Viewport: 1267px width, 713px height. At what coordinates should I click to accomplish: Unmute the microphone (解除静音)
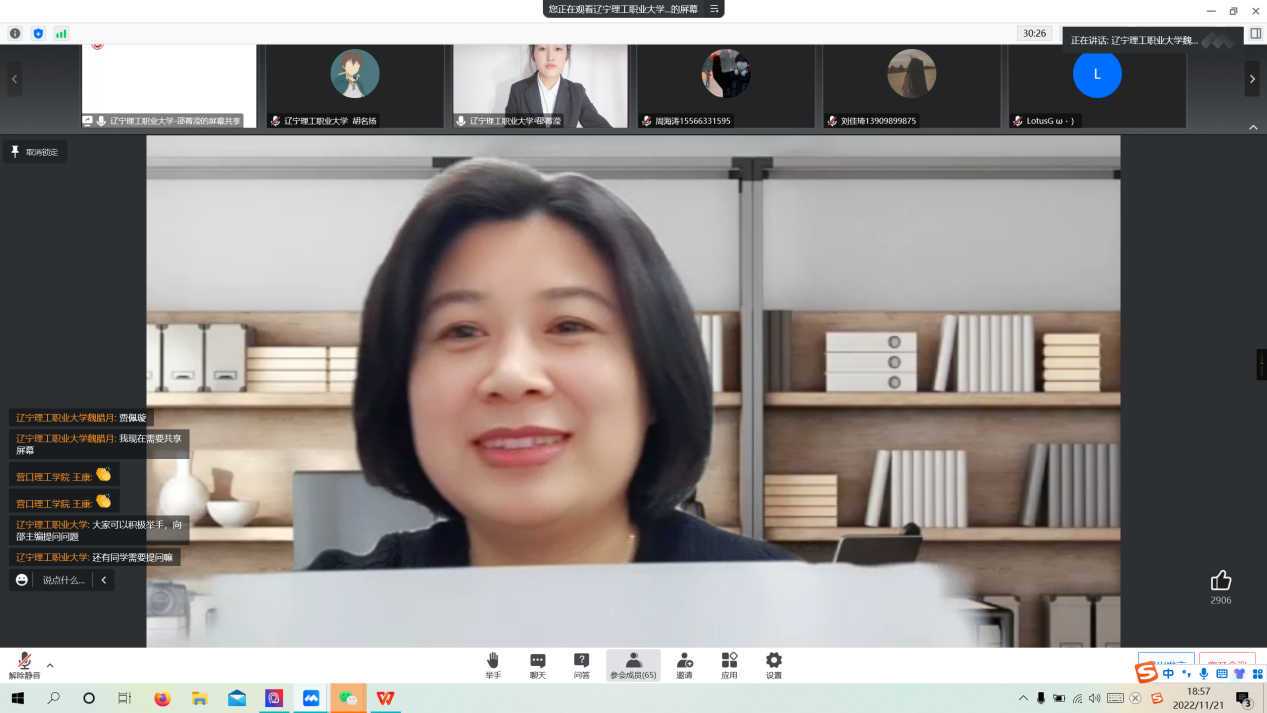point(24,664)
